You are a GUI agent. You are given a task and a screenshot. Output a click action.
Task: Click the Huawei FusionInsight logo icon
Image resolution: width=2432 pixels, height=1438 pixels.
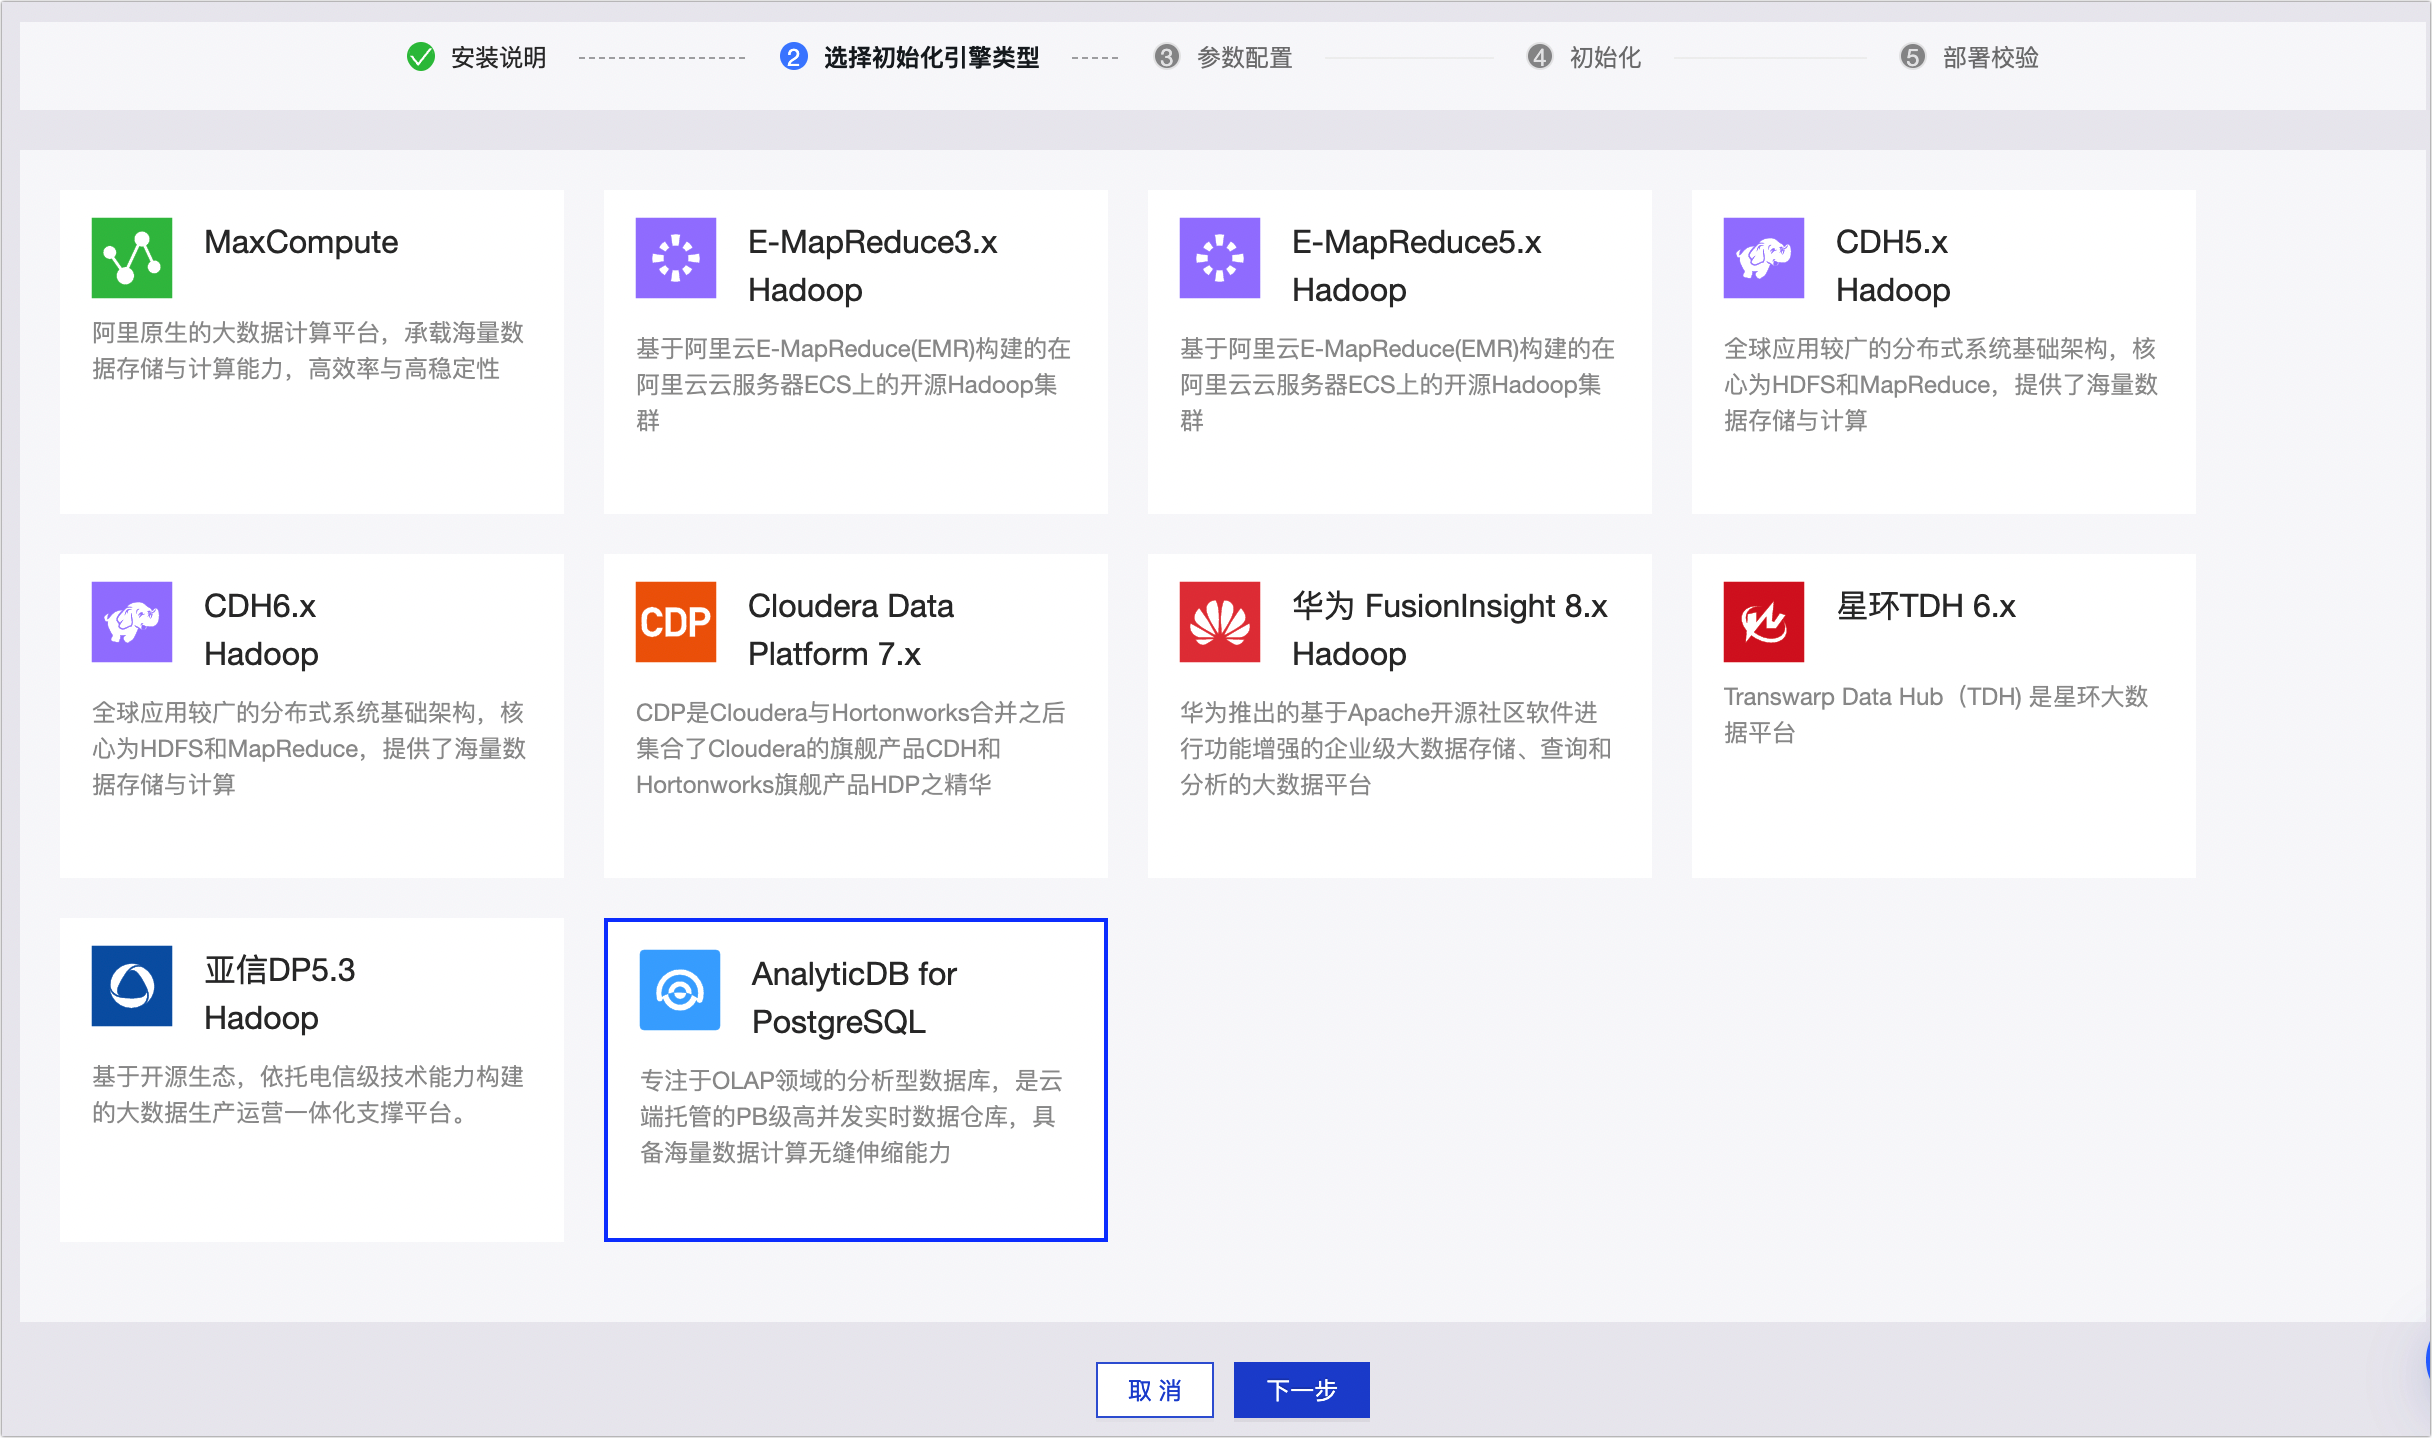[1221, 622]
